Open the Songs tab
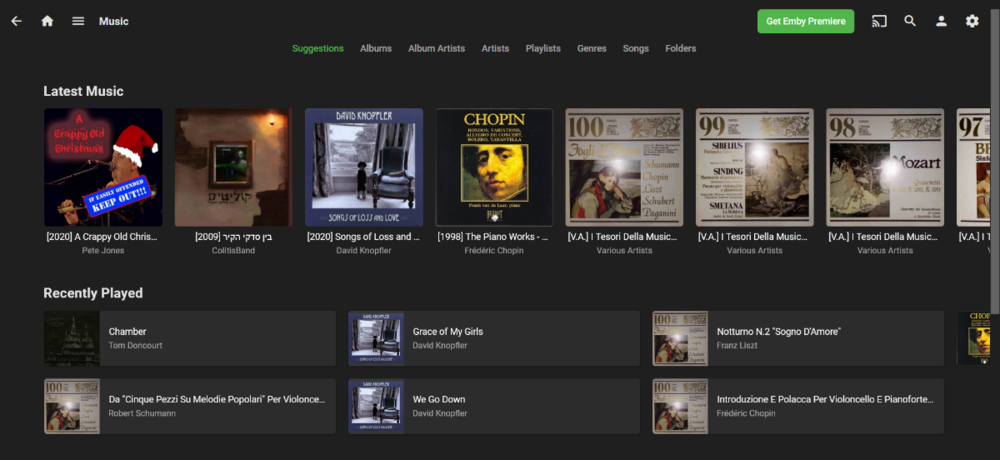The height and width of the screenshot is (460, 1000). [636, 48]
